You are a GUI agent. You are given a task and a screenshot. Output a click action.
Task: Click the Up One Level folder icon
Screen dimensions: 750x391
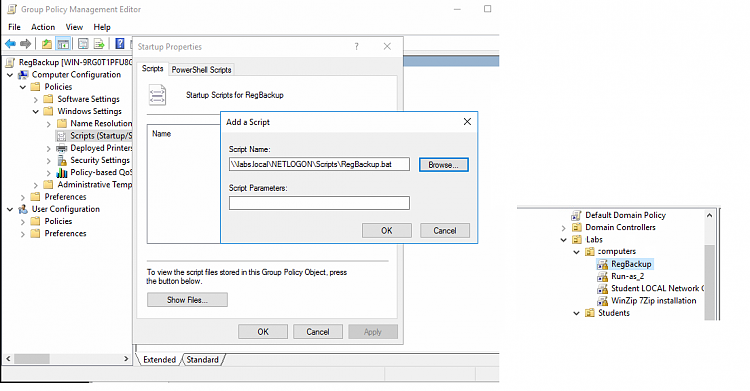click(46, 44)
